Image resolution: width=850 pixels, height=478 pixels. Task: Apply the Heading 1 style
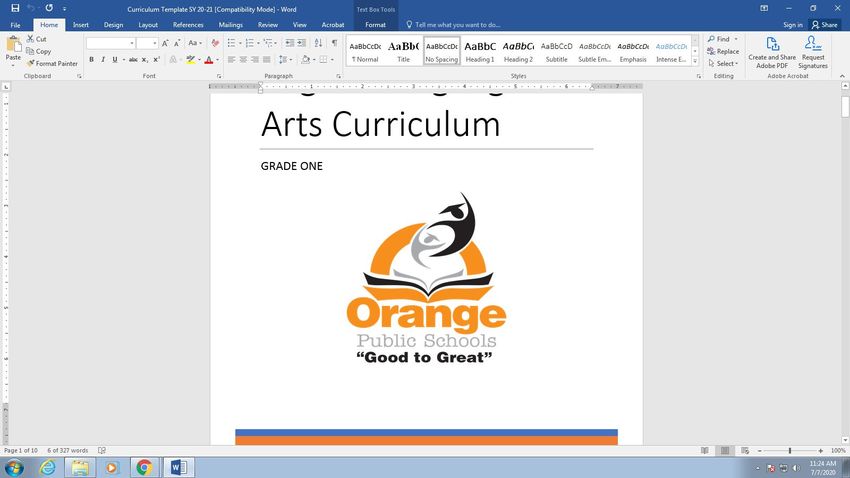click(x=480, y=51)
